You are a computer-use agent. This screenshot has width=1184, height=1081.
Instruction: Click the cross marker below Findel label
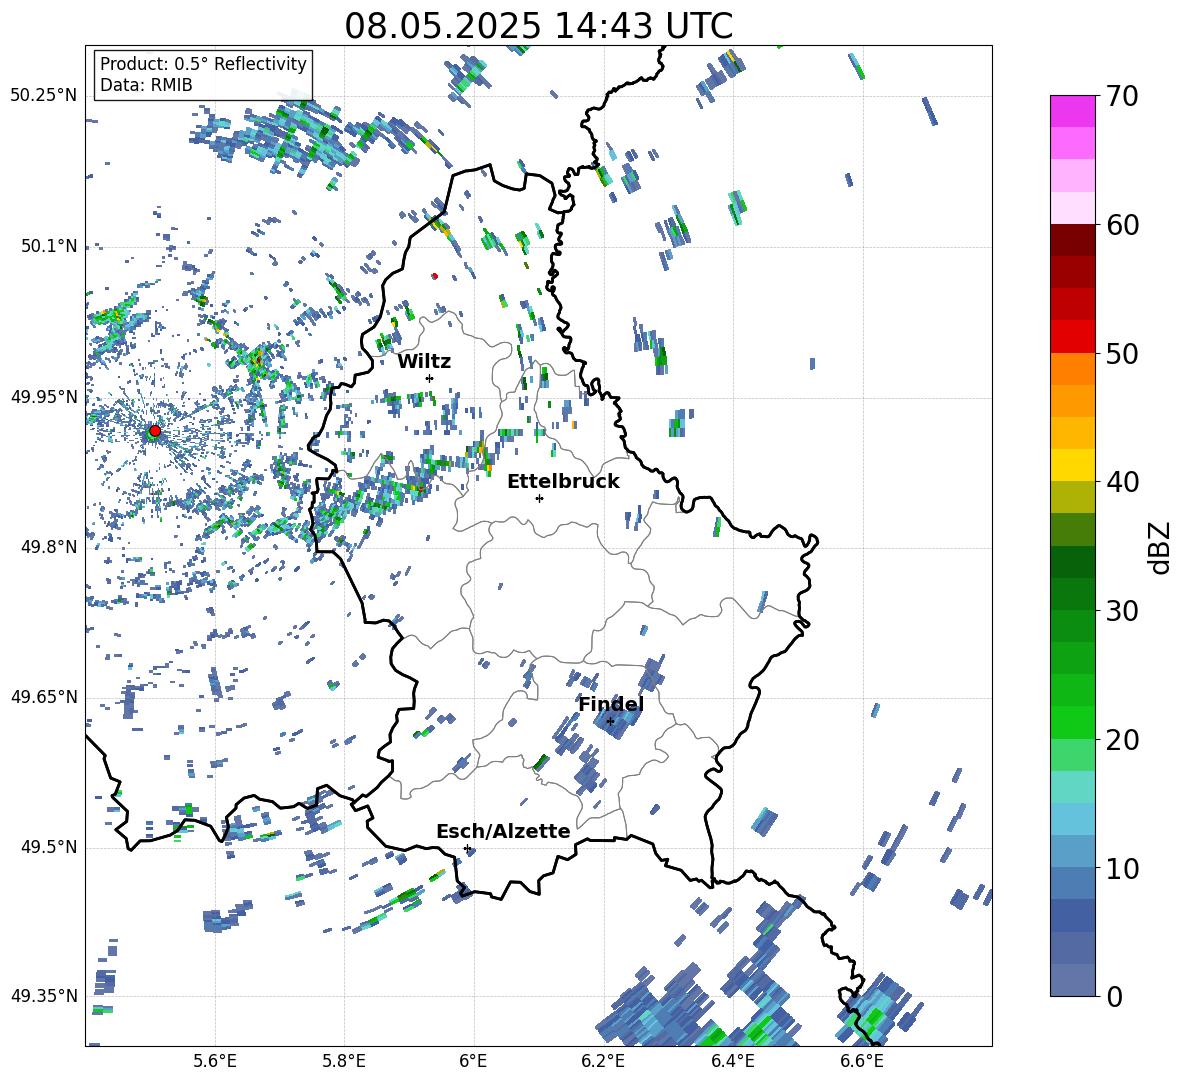tap(610, 722)
